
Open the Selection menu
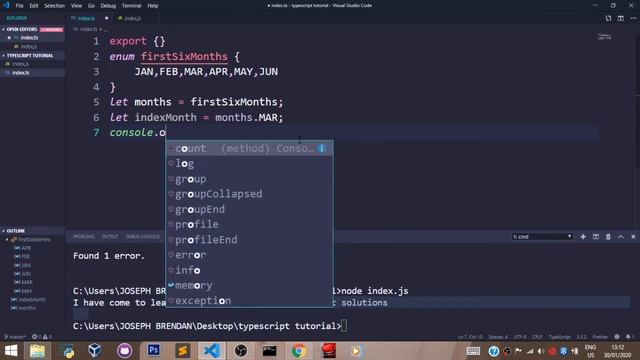[x=54, y=6]
